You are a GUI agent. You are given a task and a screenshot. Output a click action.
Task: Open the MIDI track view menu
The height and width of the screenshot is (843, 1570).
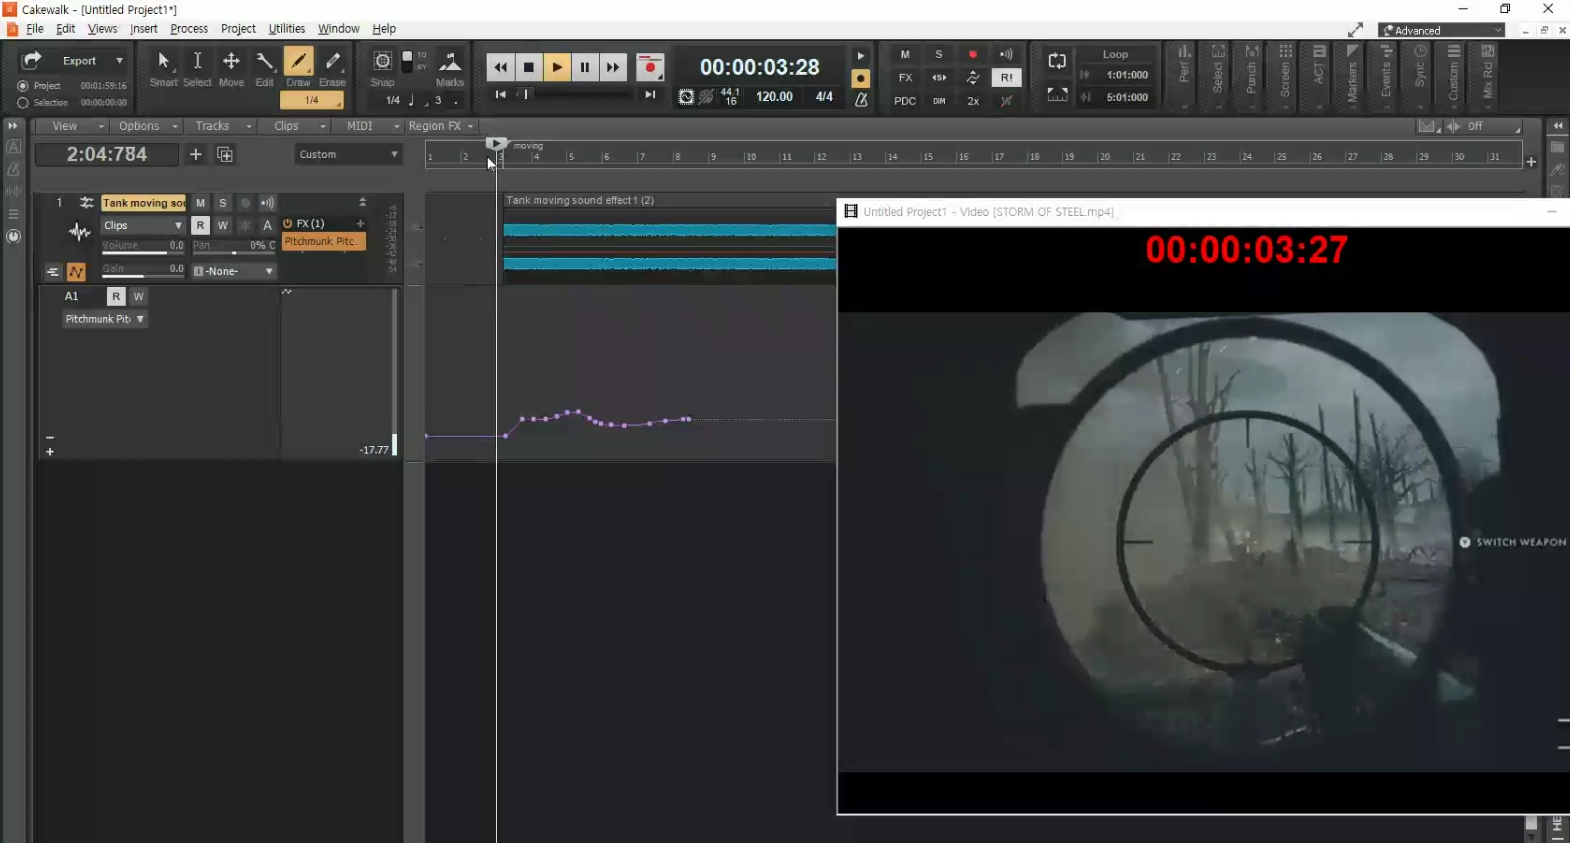[368, 126]
